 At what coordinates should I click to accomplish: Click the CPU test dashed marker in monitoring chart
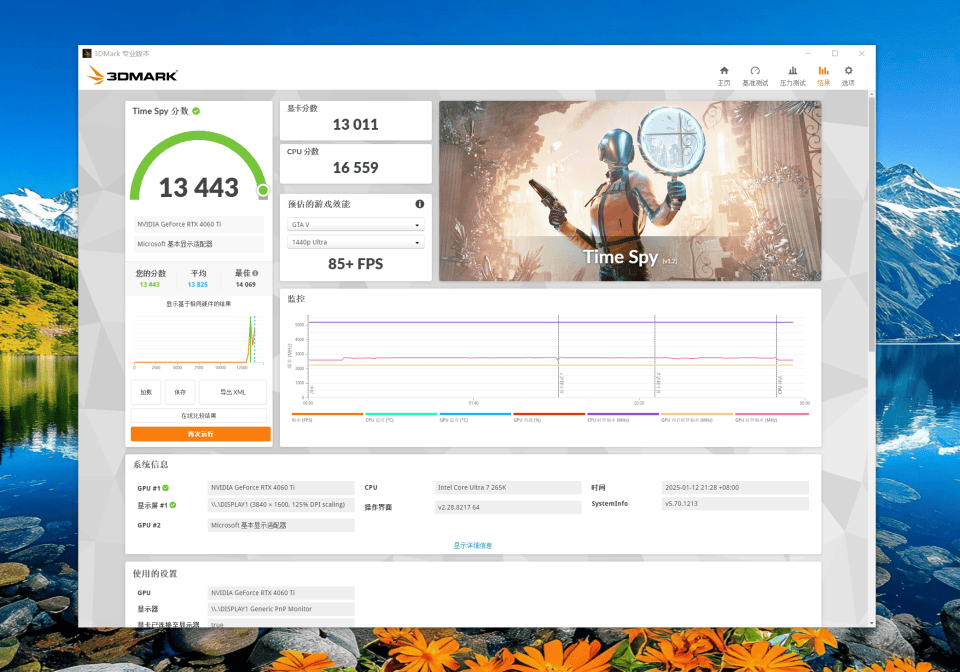pos(776,356)
